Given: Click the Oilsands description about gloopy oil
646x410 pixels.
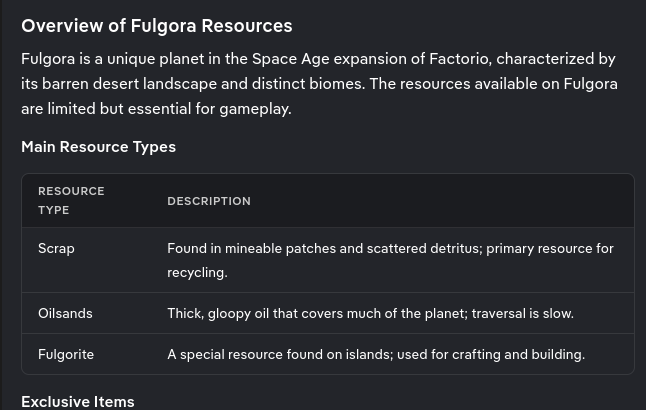Looking at the screenshot, I should (x=370, y=313).
